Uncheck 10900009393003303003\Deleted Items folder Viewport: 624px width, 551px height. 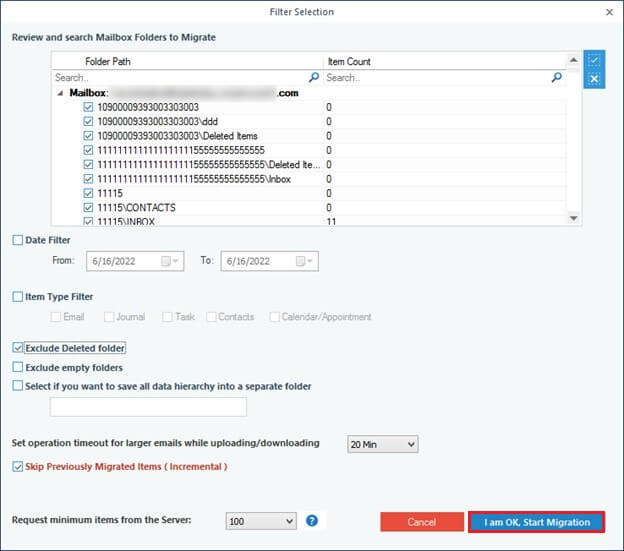[88, 136]
